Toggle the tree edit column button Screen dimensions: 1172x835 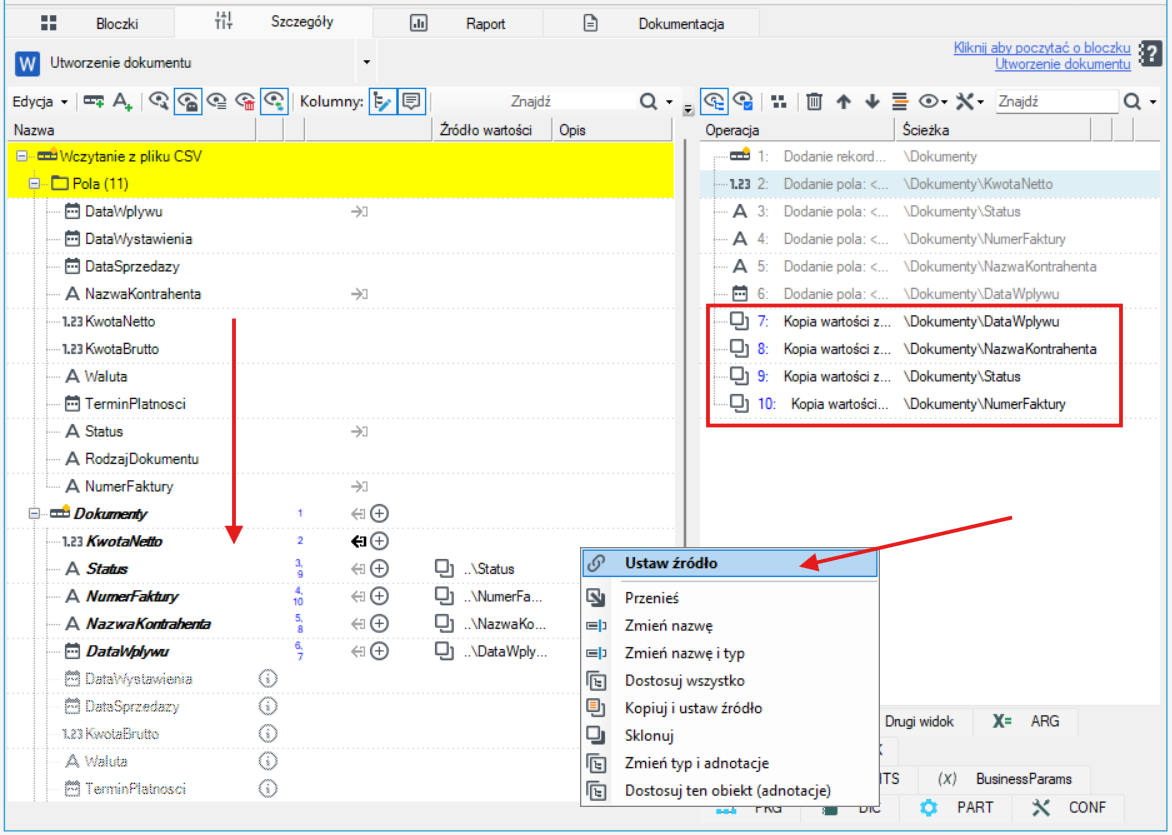383,102
